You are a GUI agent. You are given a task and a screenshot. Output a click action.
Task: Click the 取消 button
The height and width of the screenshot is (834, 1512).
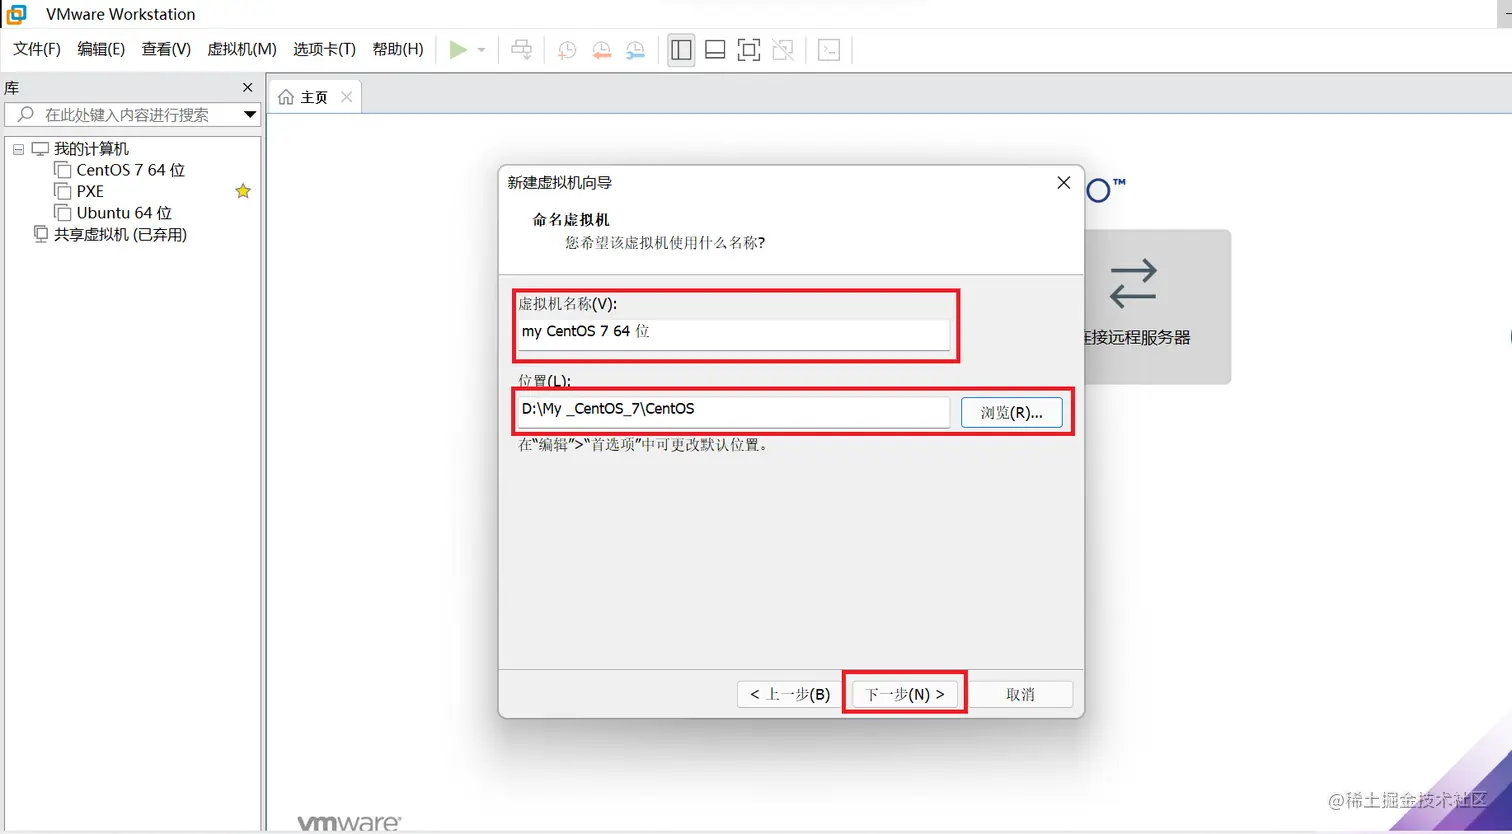tap(1020, 694)
